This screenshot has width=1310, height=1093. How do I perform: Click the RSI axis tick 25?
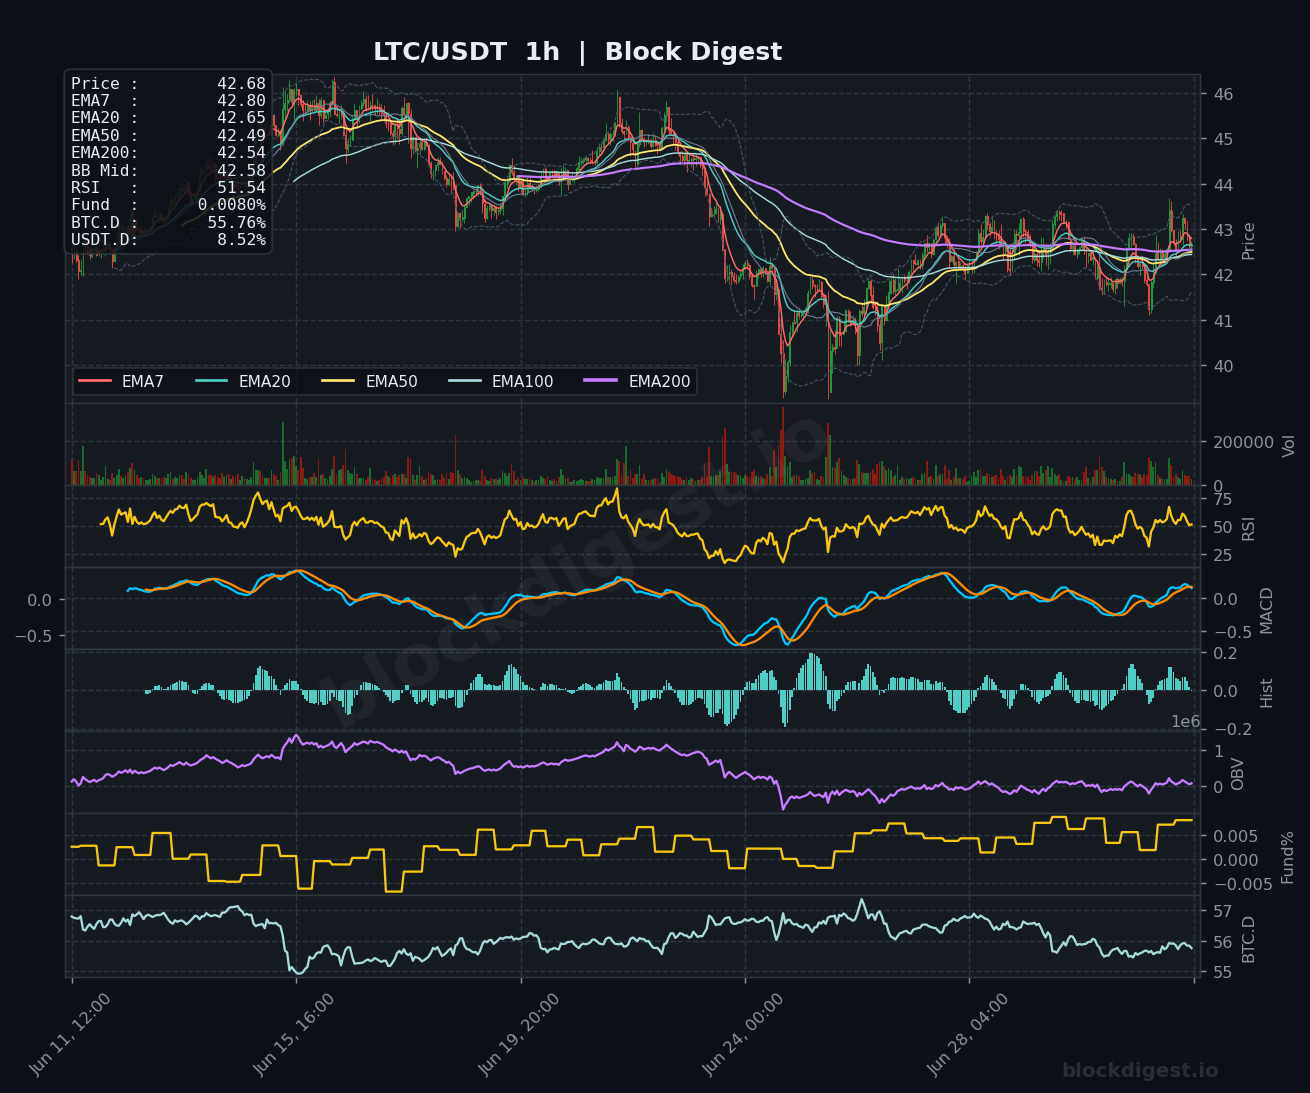click(1223, 555)
